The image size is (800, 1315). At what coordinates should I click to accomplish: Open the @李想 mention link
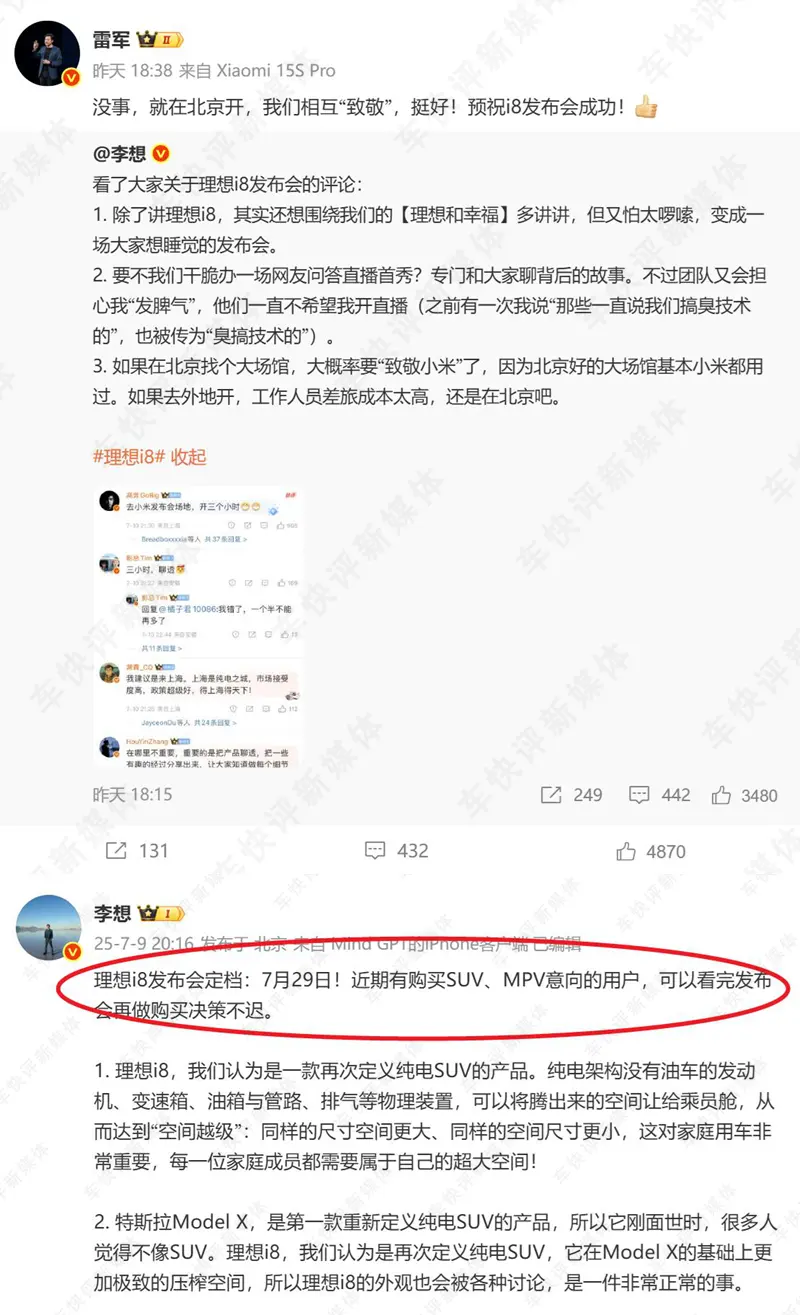(x=119, y=154)
